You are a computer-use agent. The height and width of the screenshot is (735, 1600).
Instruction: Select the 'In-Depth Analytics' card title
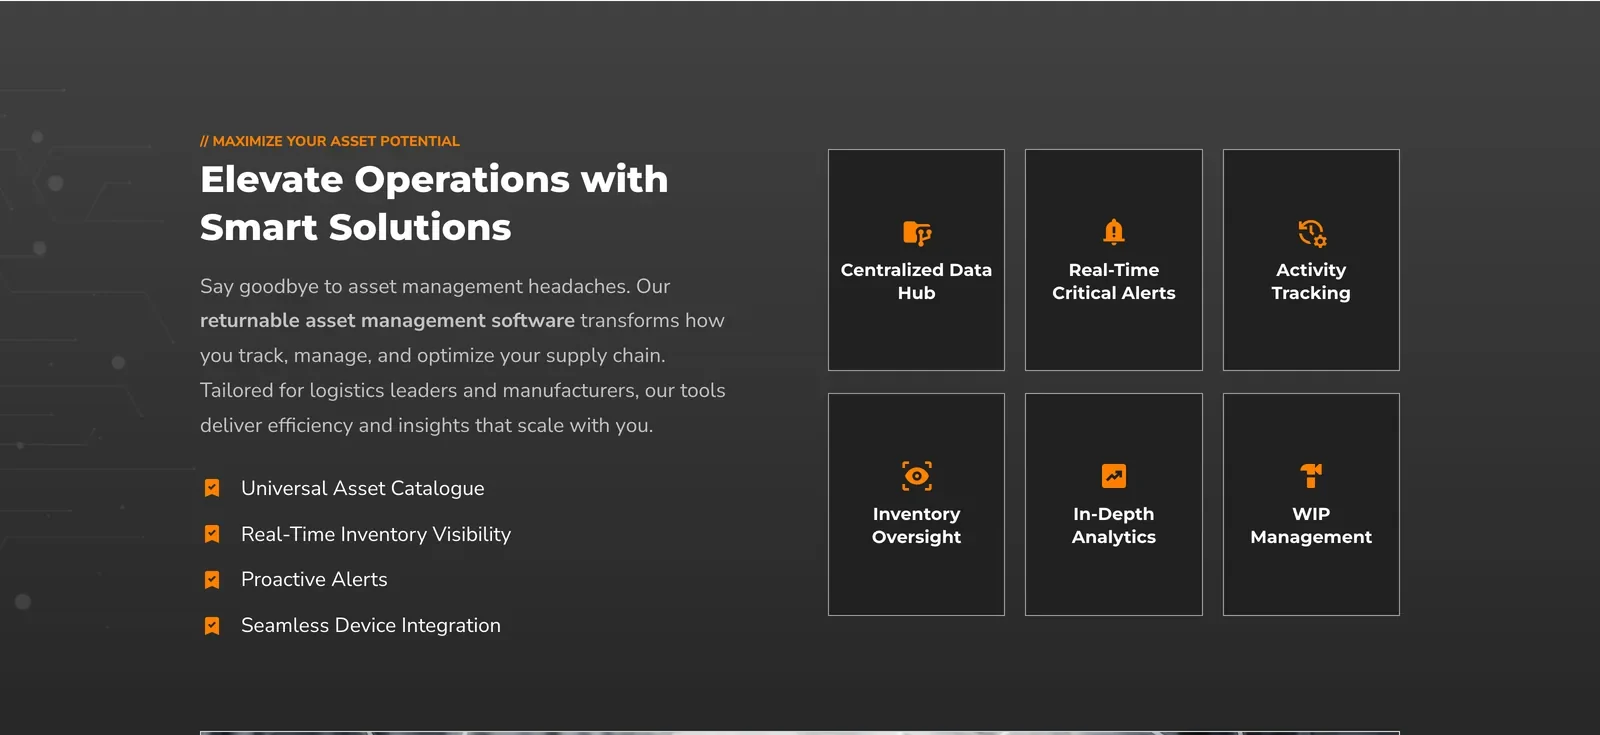1113,525
